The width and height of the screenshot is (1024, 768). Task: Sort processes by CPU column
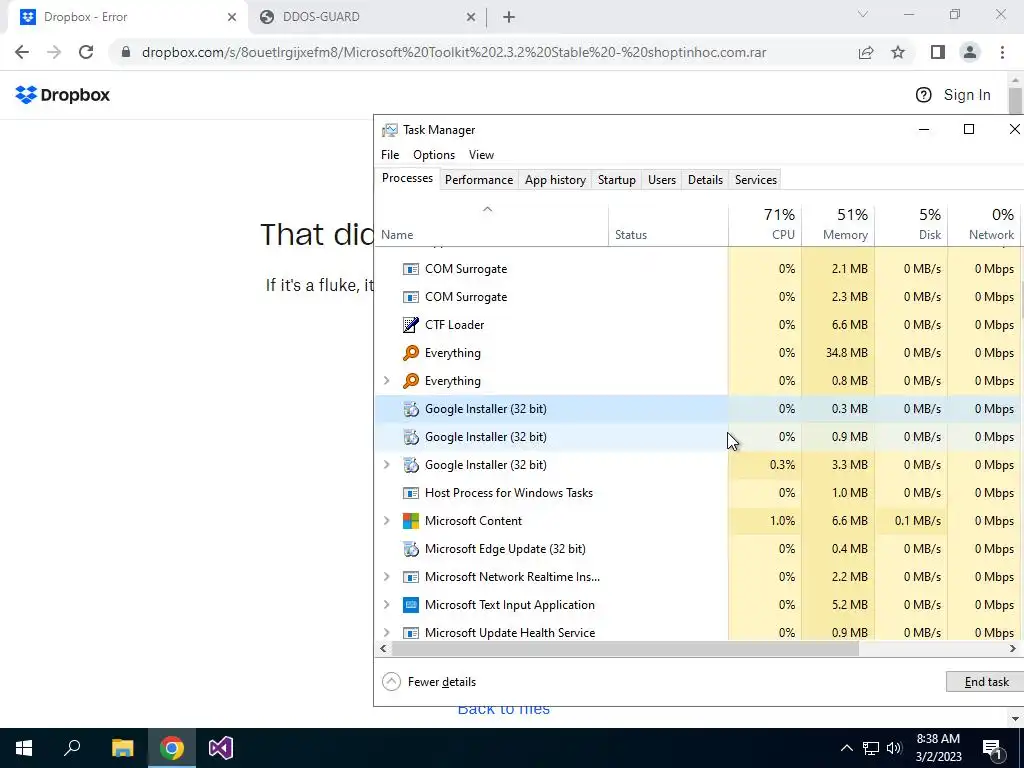(x=765, y=226)
